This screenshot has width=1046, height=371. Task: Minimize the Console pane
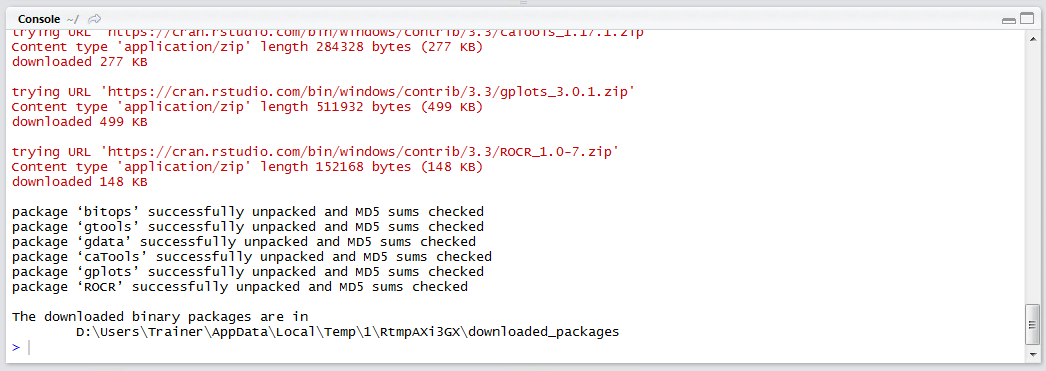[1009, 21]
